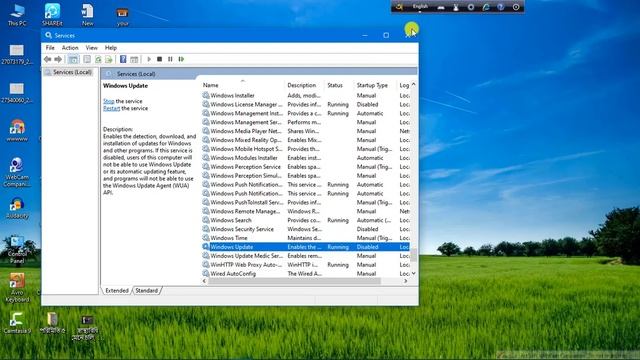This screenshot has height=360, width=640.
Task: Click the Restart Service toolbar icon
Action: coord(181,59)
